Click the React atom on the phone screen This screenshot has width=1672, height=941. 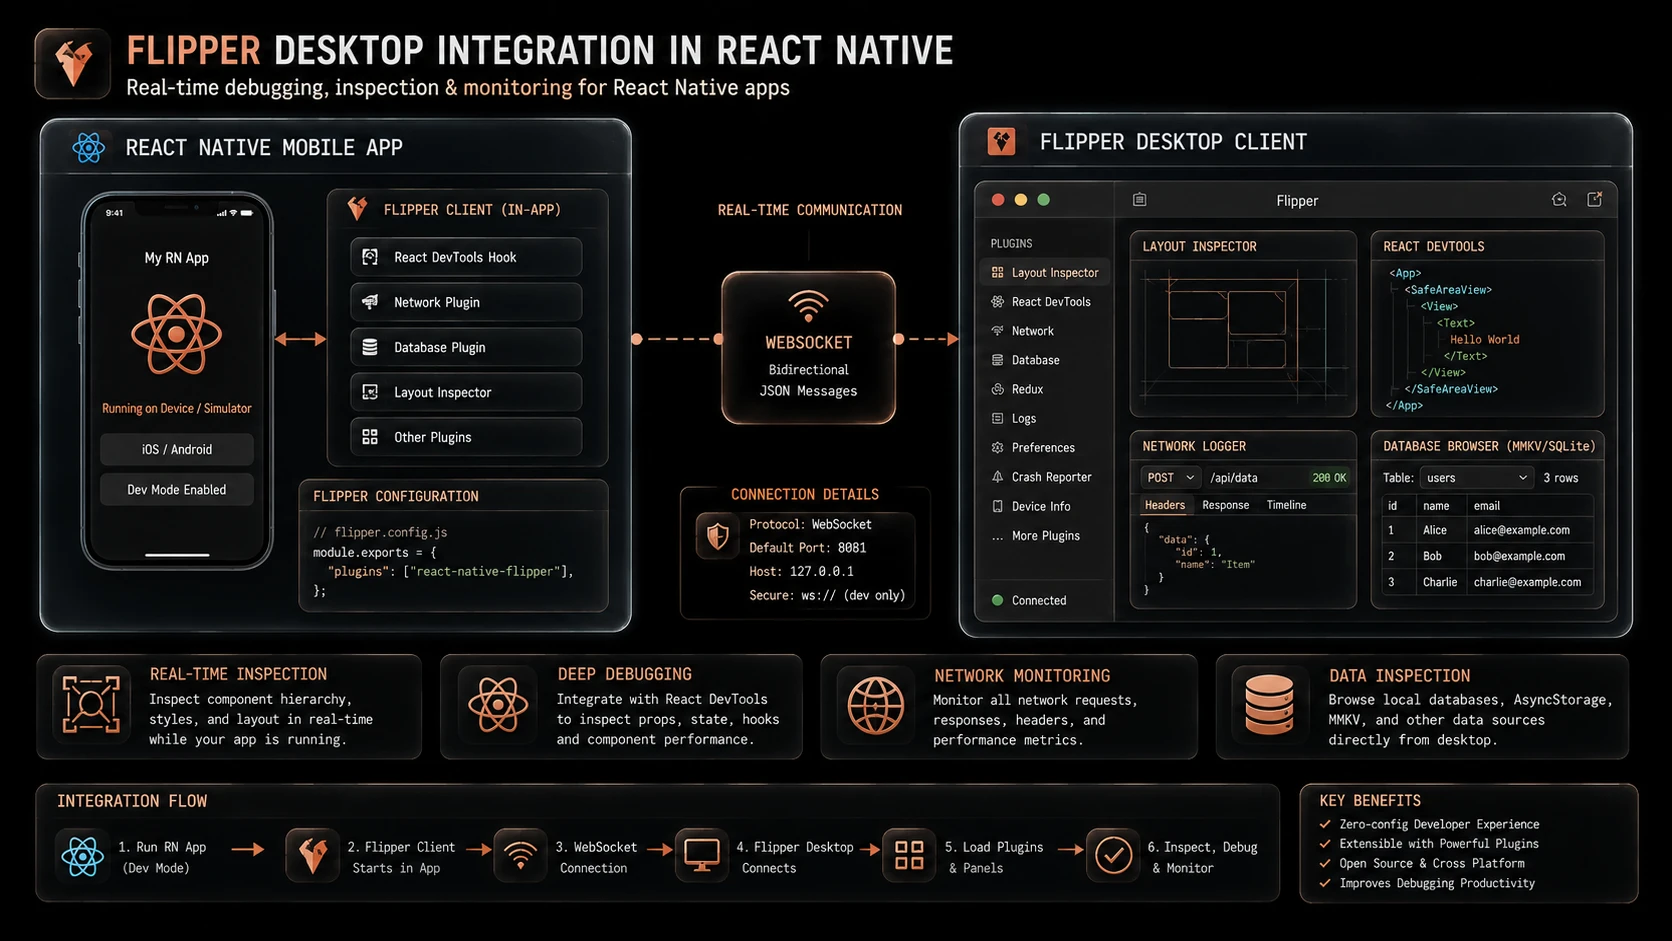[x=177, y=334]
